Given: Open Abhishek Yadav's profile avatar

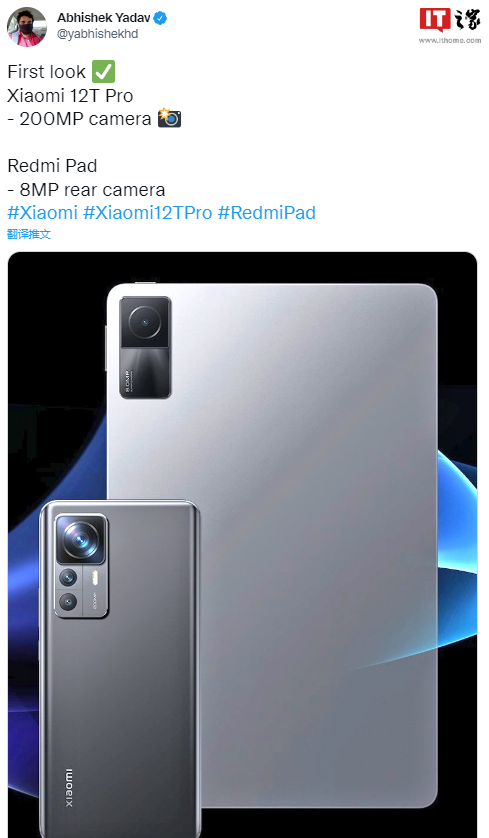Looking at the screenshot, I should 27,27.
